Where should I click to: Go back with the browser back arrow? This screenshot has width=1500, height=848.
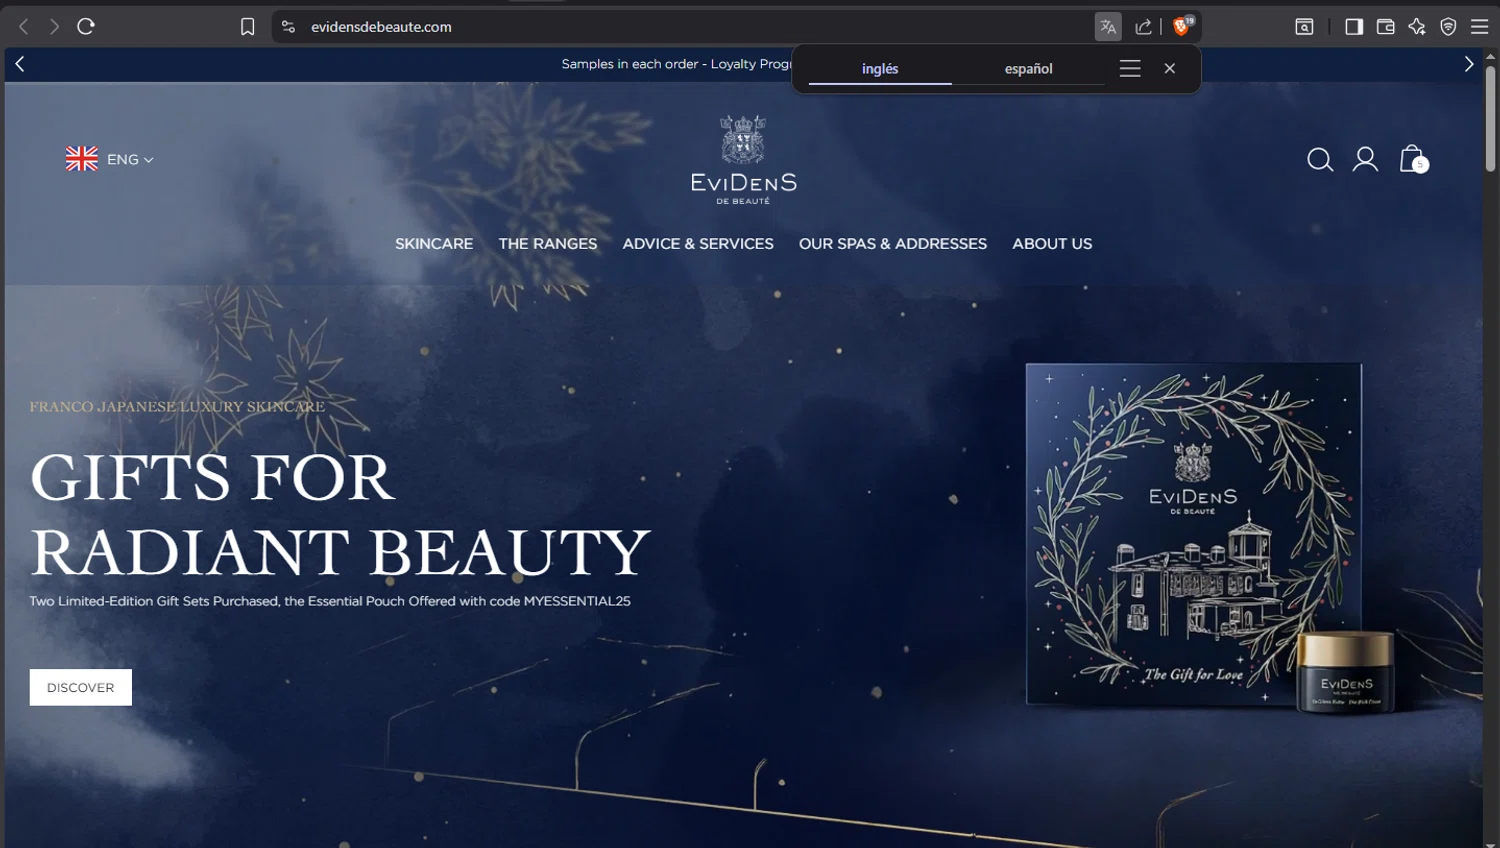pyautogui.click(x=24, y=27)
